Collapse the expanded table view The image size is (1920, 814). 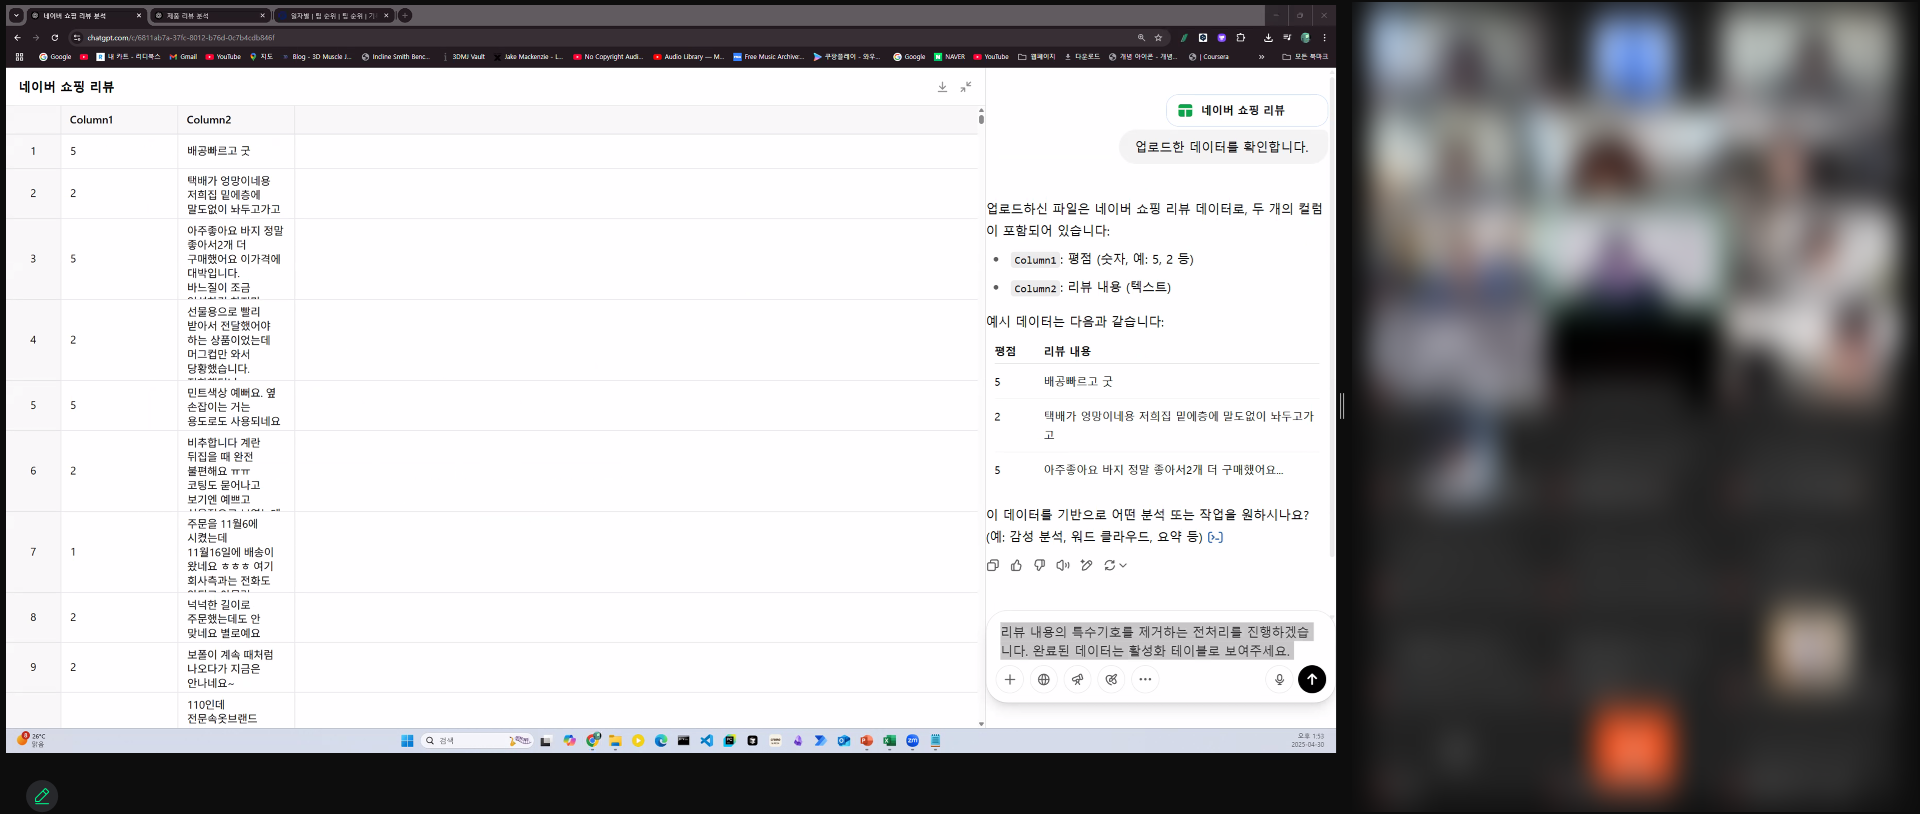click(966, 87)
